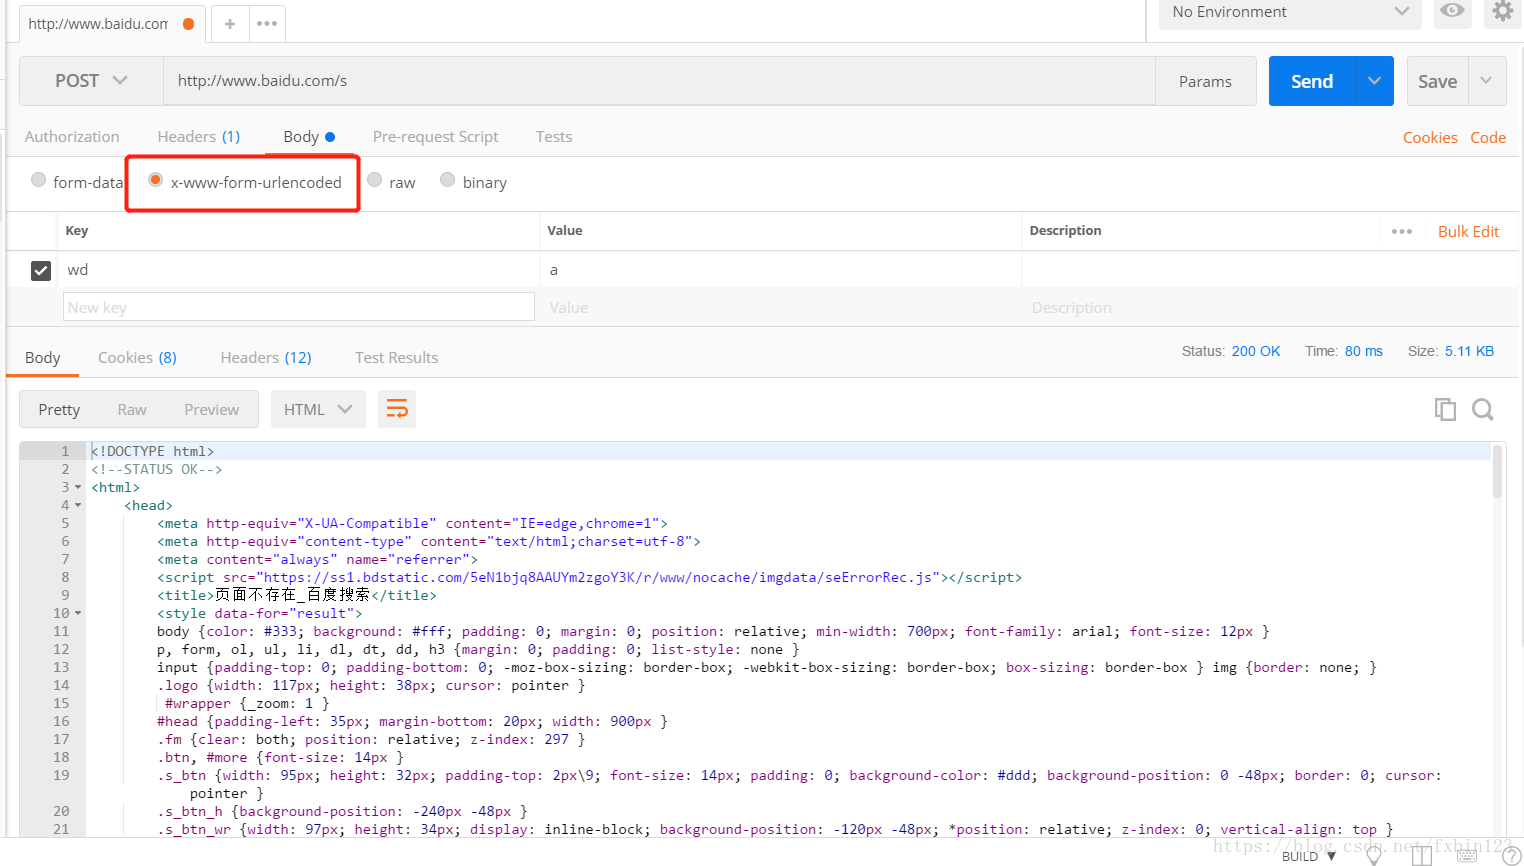1524x866 pixels.
Task: Click the blue Send button
Action: pos(1311,81)
